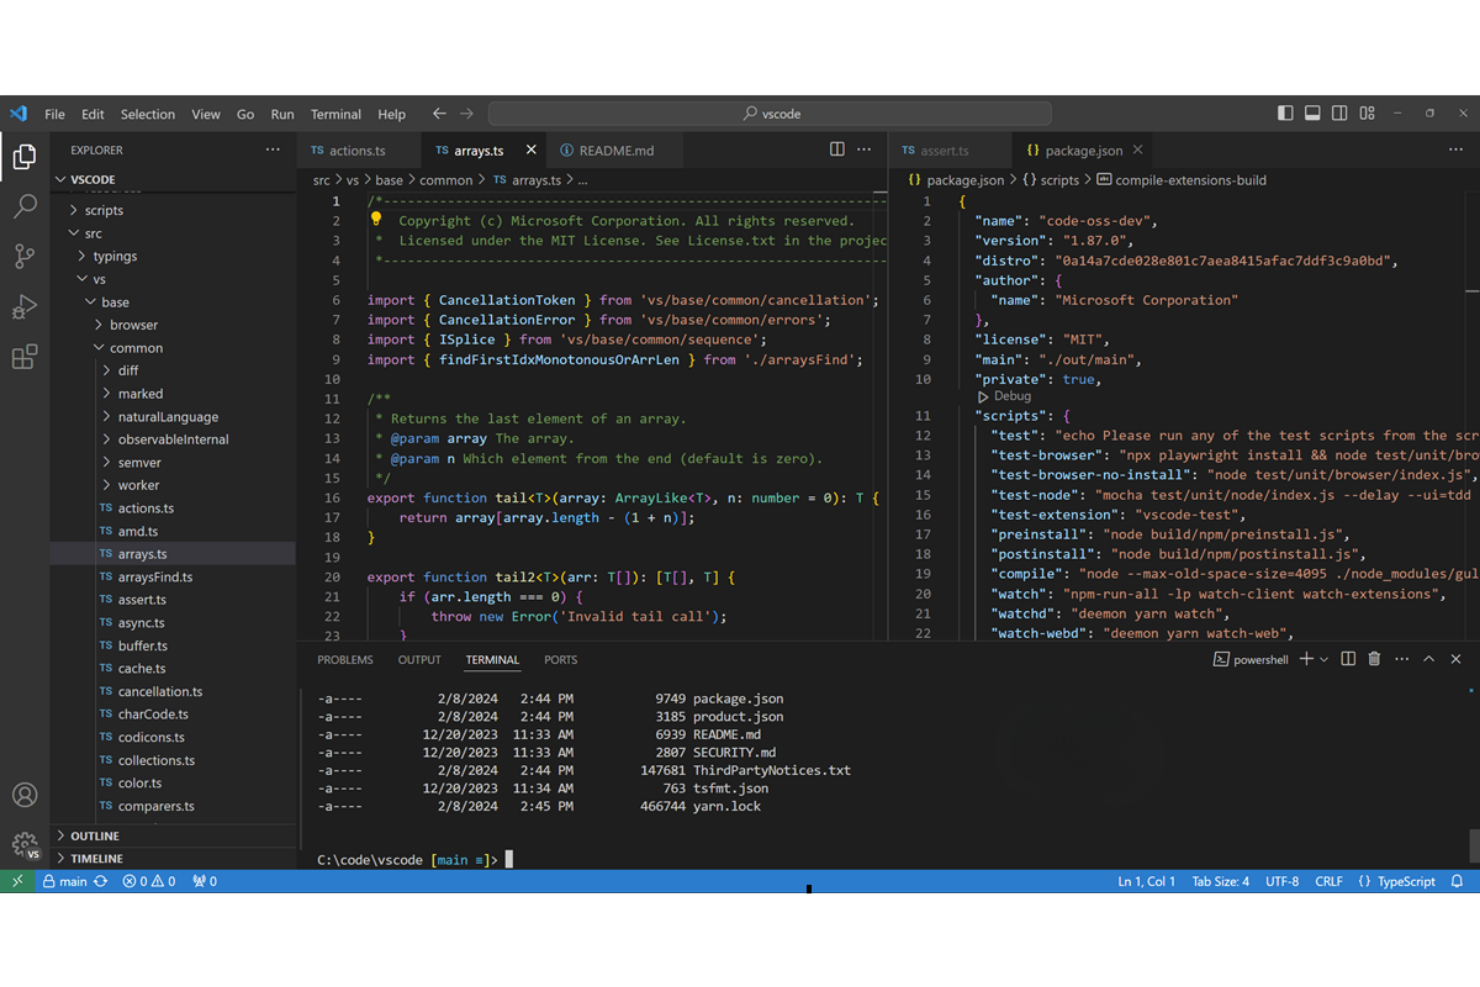Screen dimensions: 1480x987
Task: Create a new terminal with the plus icon
Action: [x=1304, y=659]
